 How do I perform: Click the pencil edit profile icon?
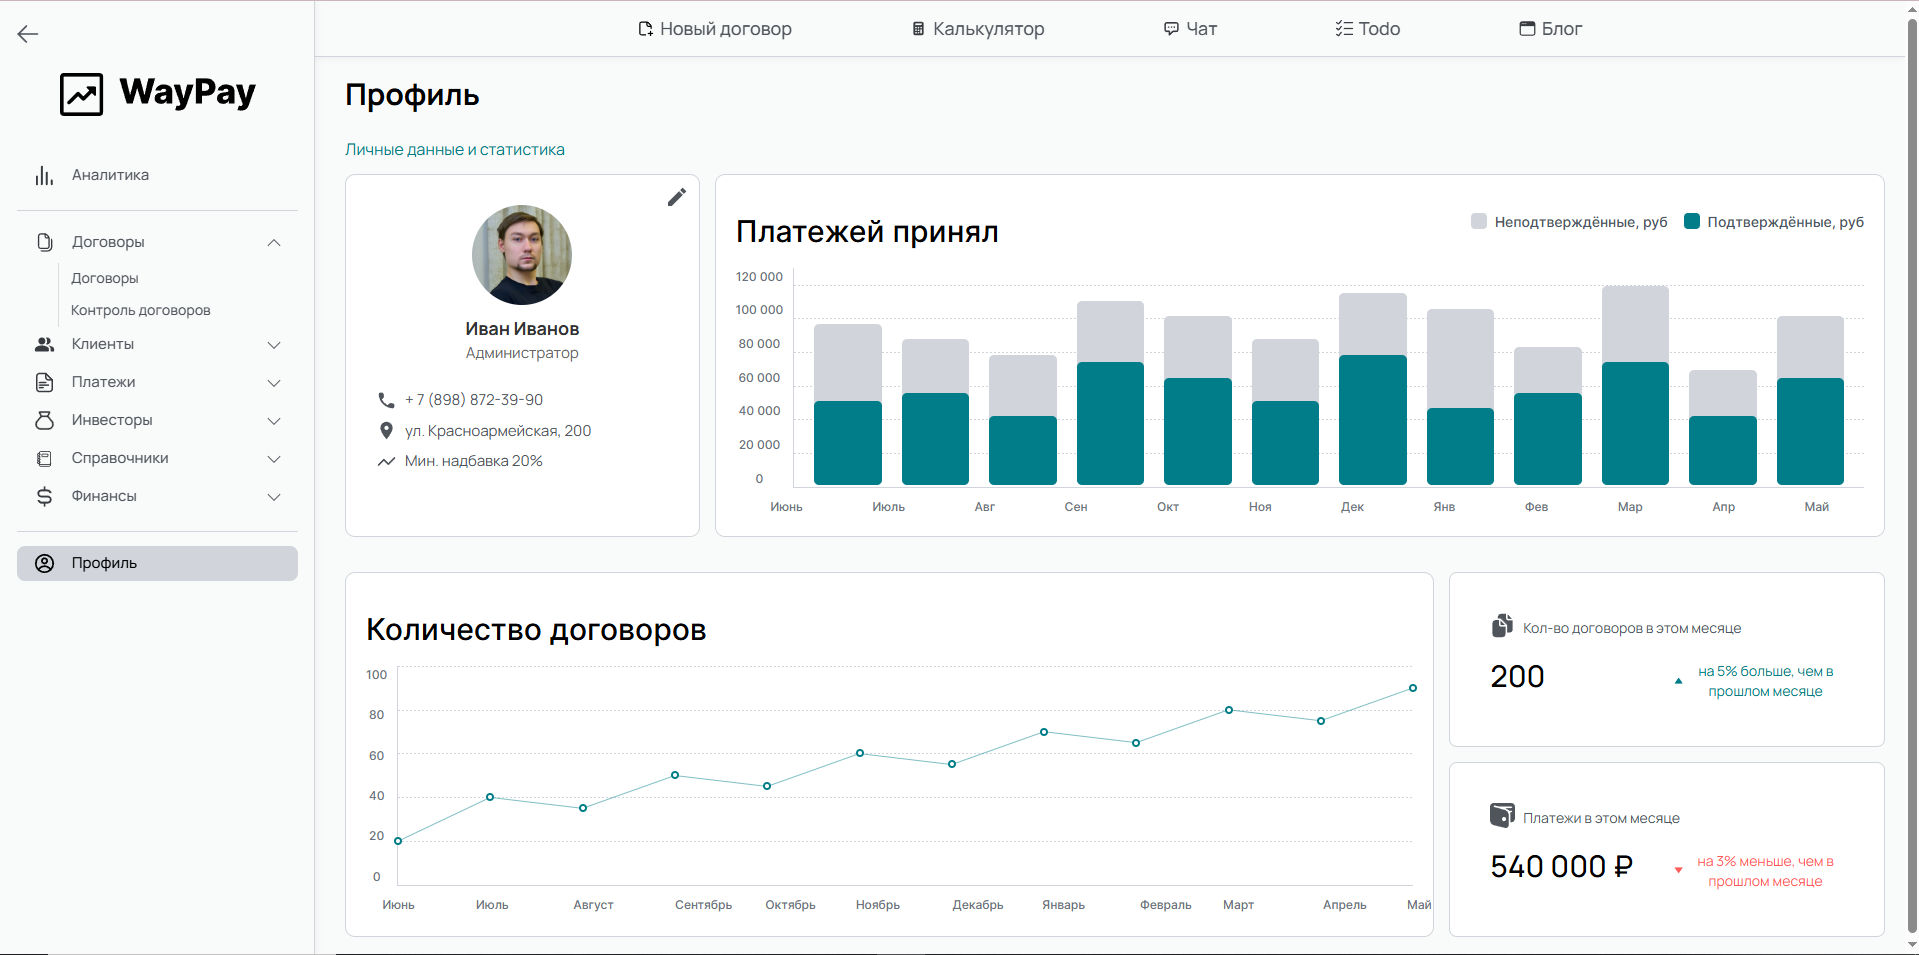pyautogui.click(x=677, y=197)
